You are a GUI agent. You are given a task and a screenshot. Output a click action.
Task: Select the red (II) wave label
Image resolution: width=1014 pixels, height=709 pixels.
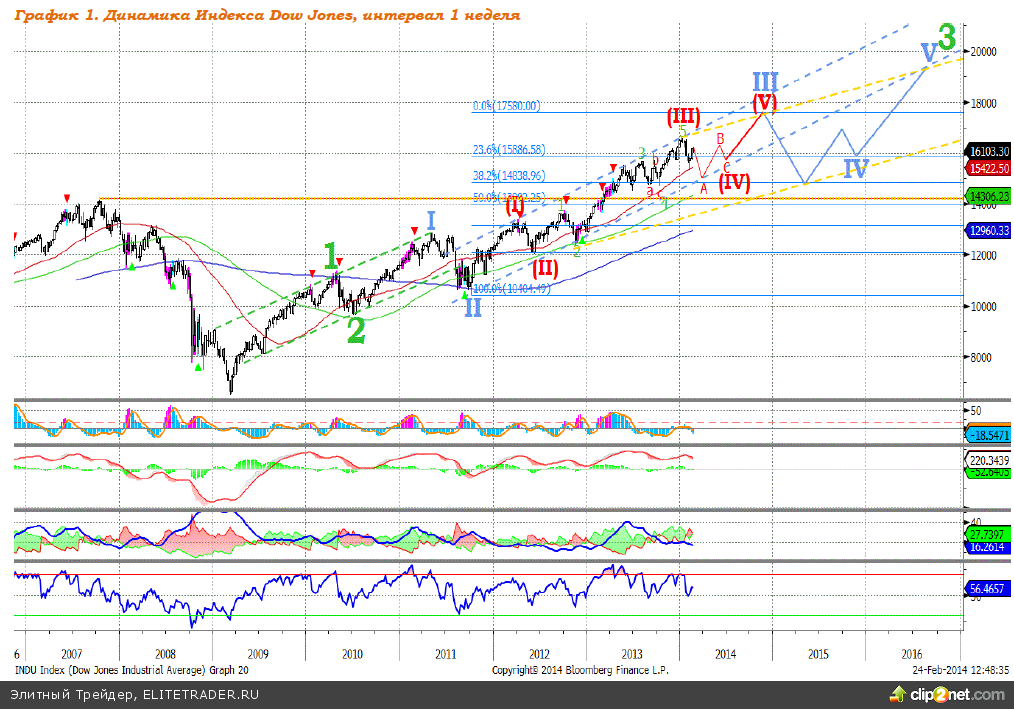(544, 267)
